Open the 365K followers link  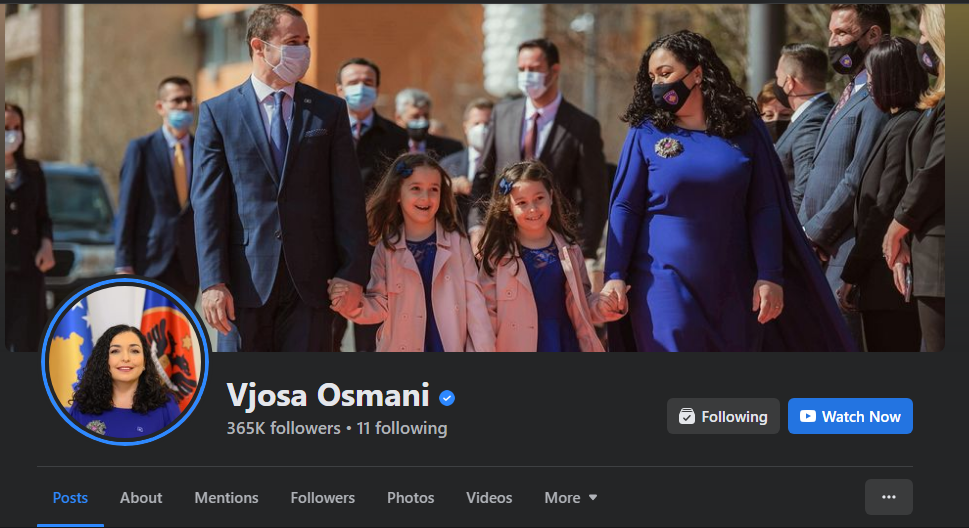[283, 428]
